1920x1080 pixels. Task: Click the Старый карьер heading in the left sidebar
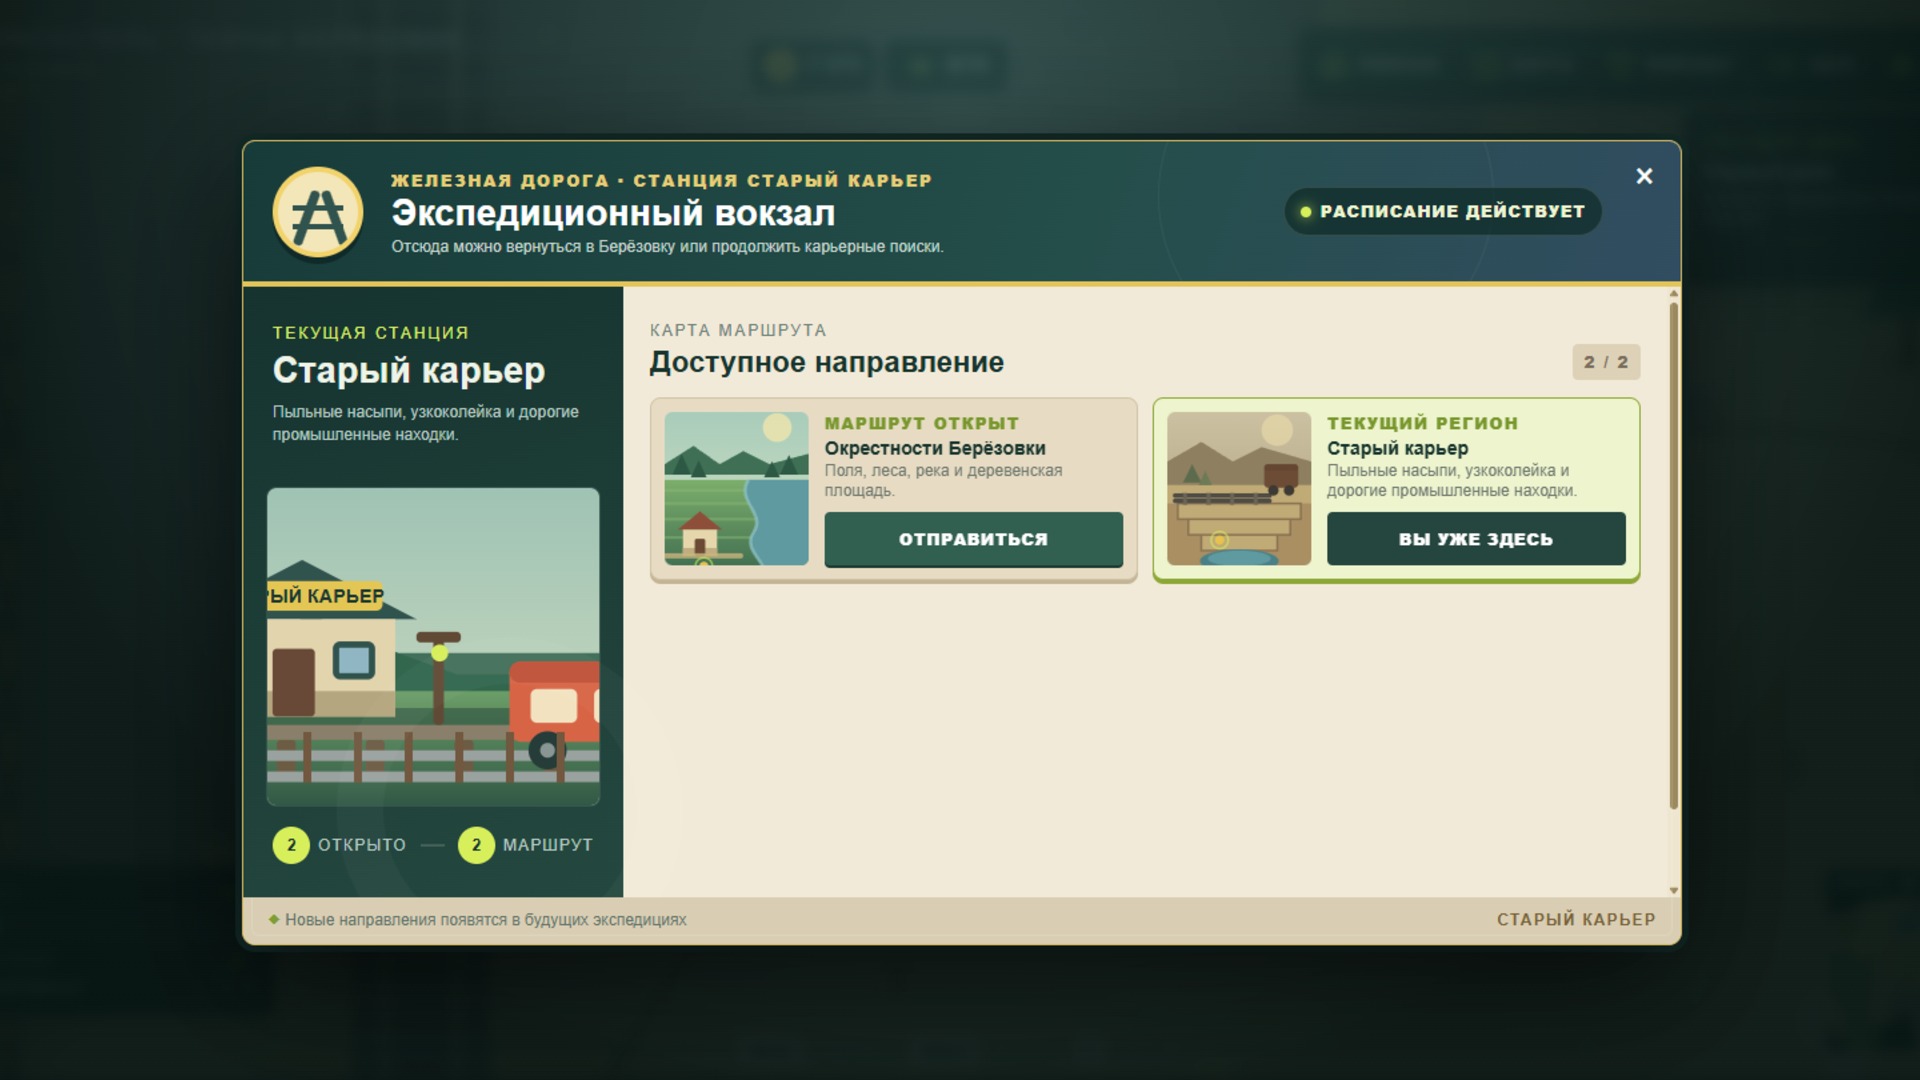409,370
